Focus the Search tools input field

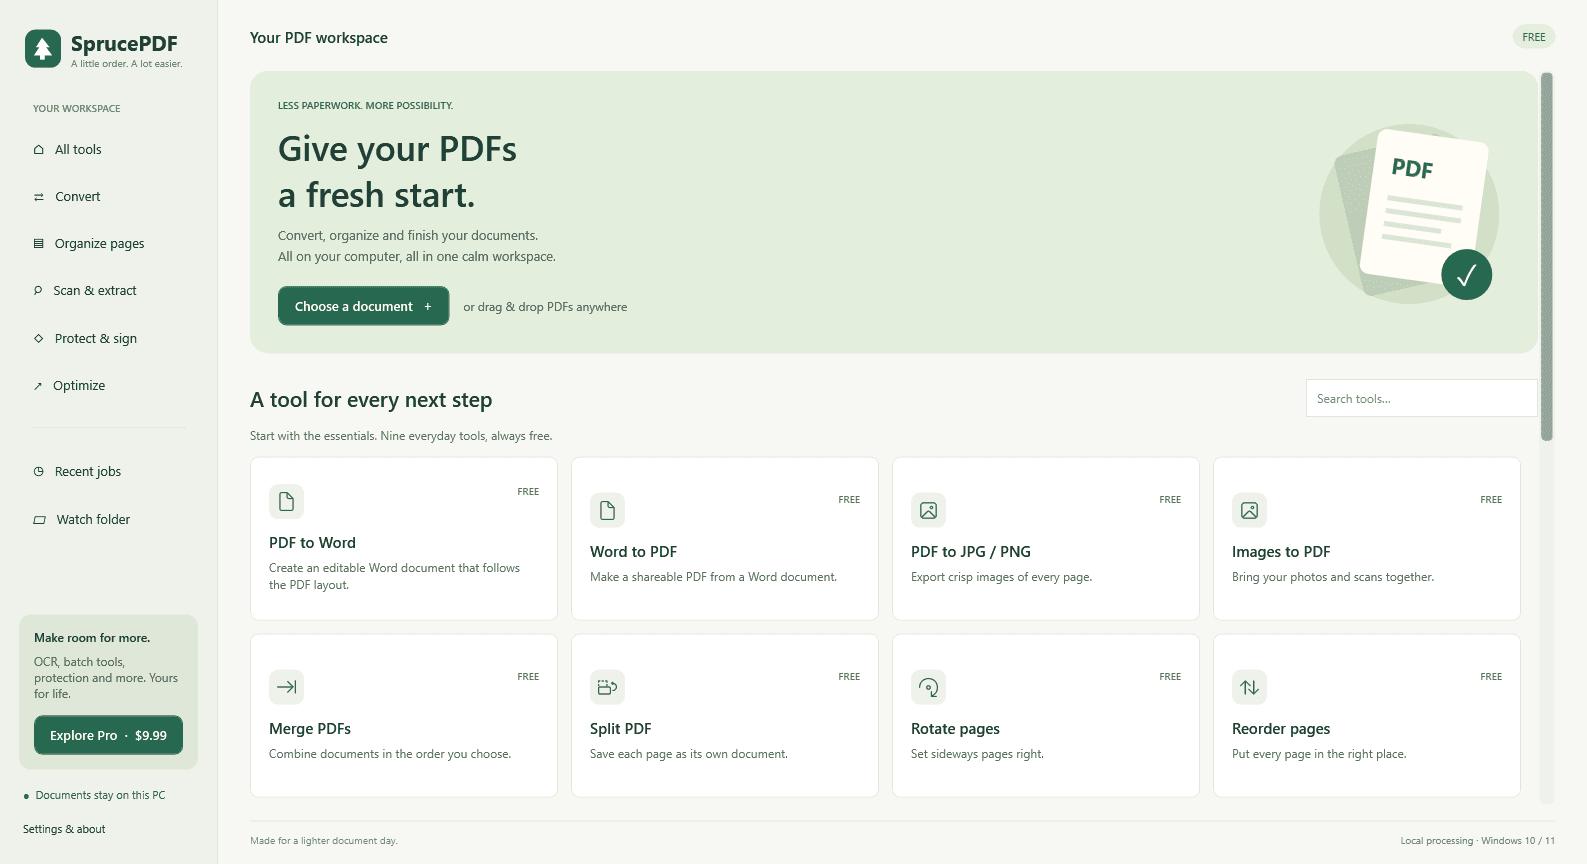pyautogui.click(x=1421, y=398)
